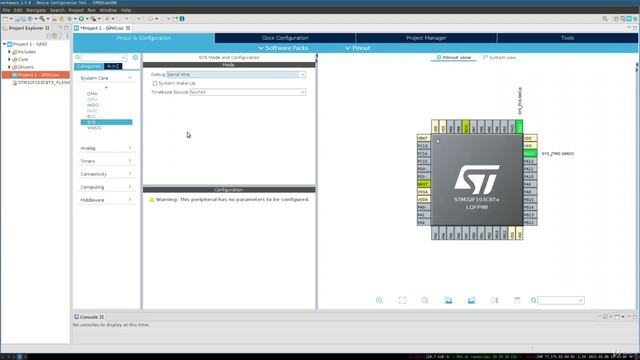
Task: Click the pin search magnifier icon
Action: click(533, 300)
